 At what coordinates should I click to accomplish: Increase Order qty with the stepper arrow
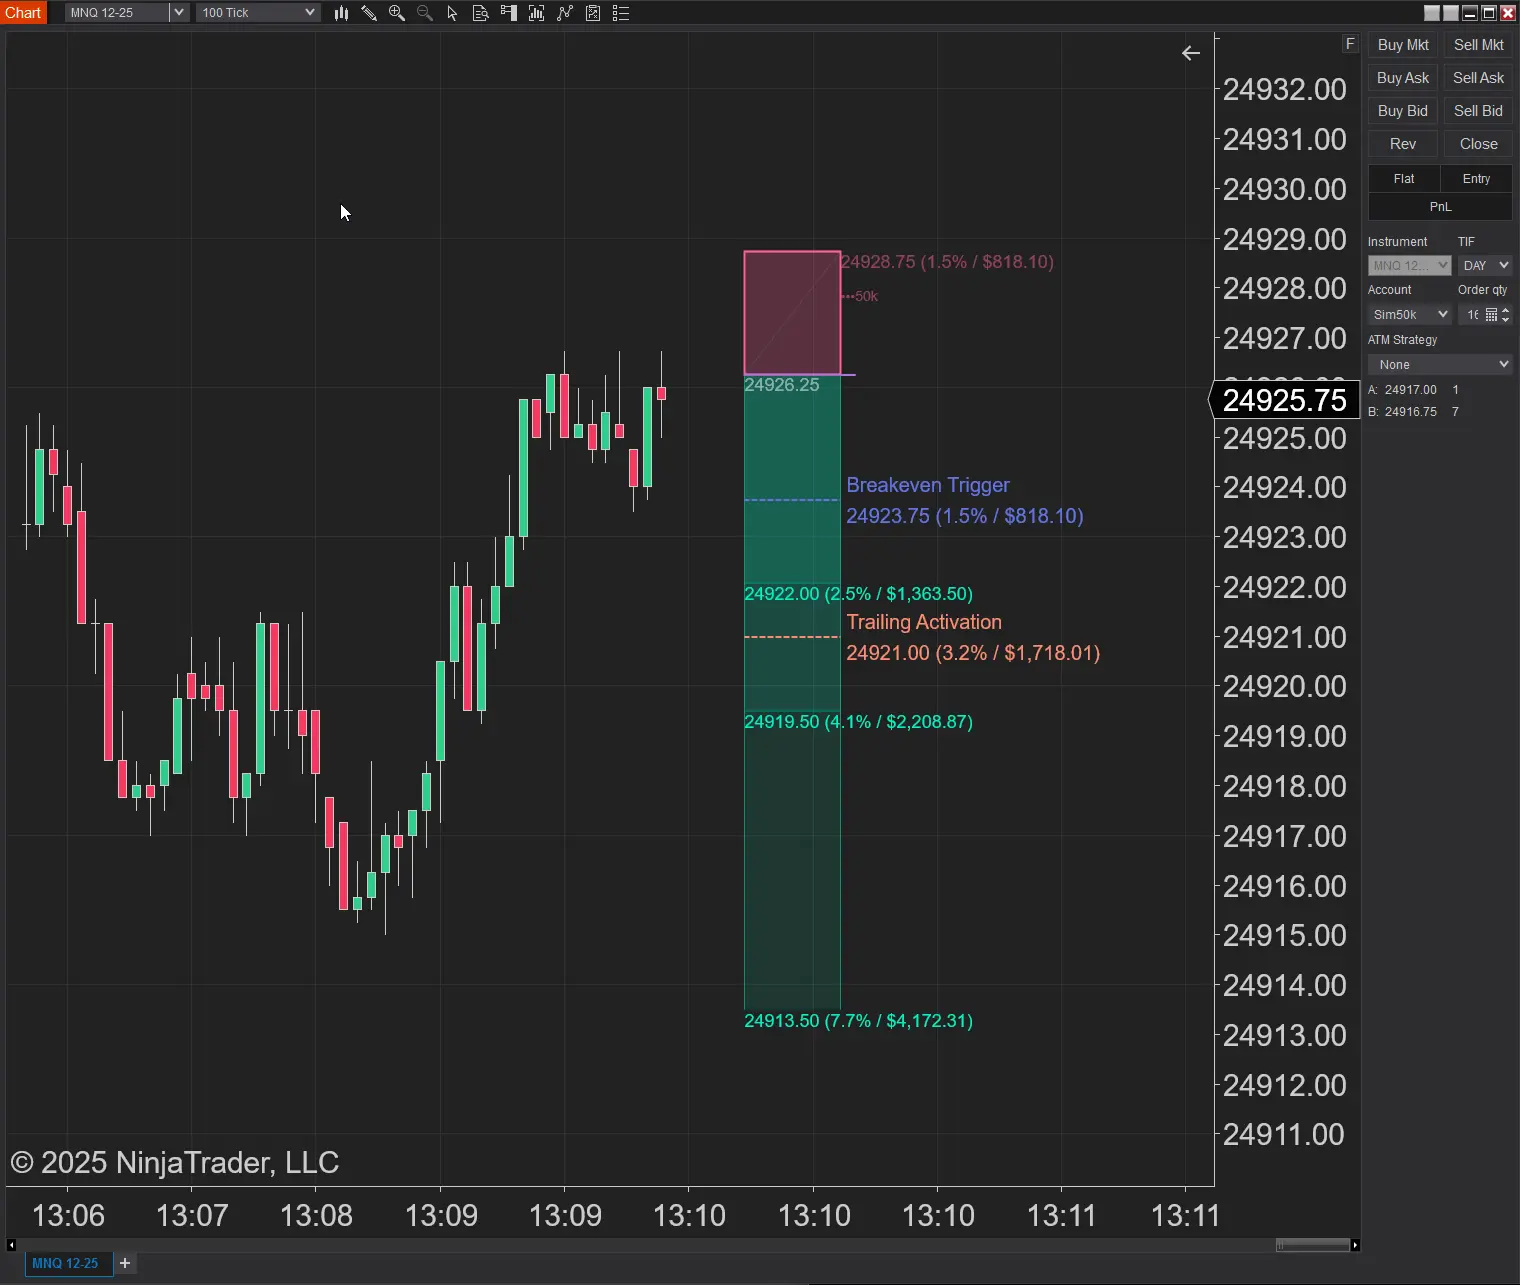point(1507,309)
